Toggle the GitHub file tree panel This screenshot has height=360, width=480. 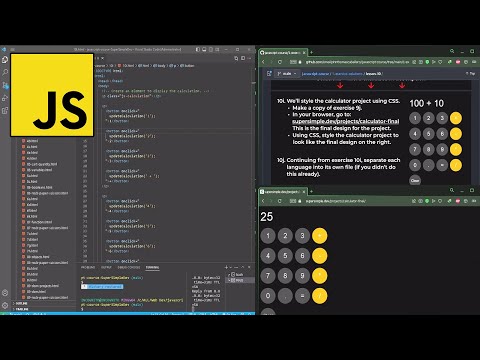click(x=269, y=74)
